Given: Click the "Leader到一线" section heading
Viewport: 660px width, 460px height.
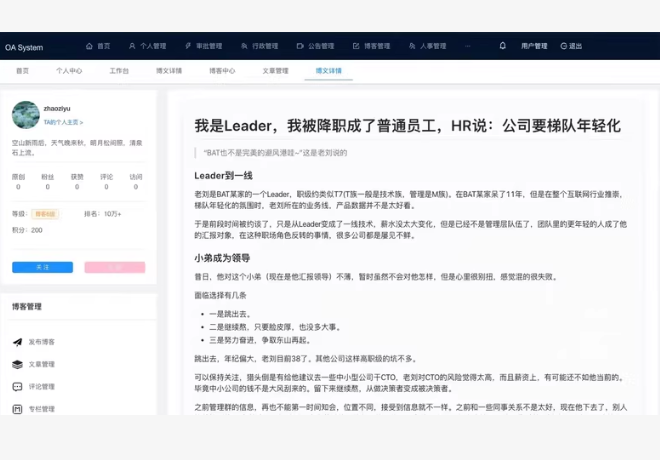Looking at the screenshot, I should pyautogui.click(x=223, y=175).
